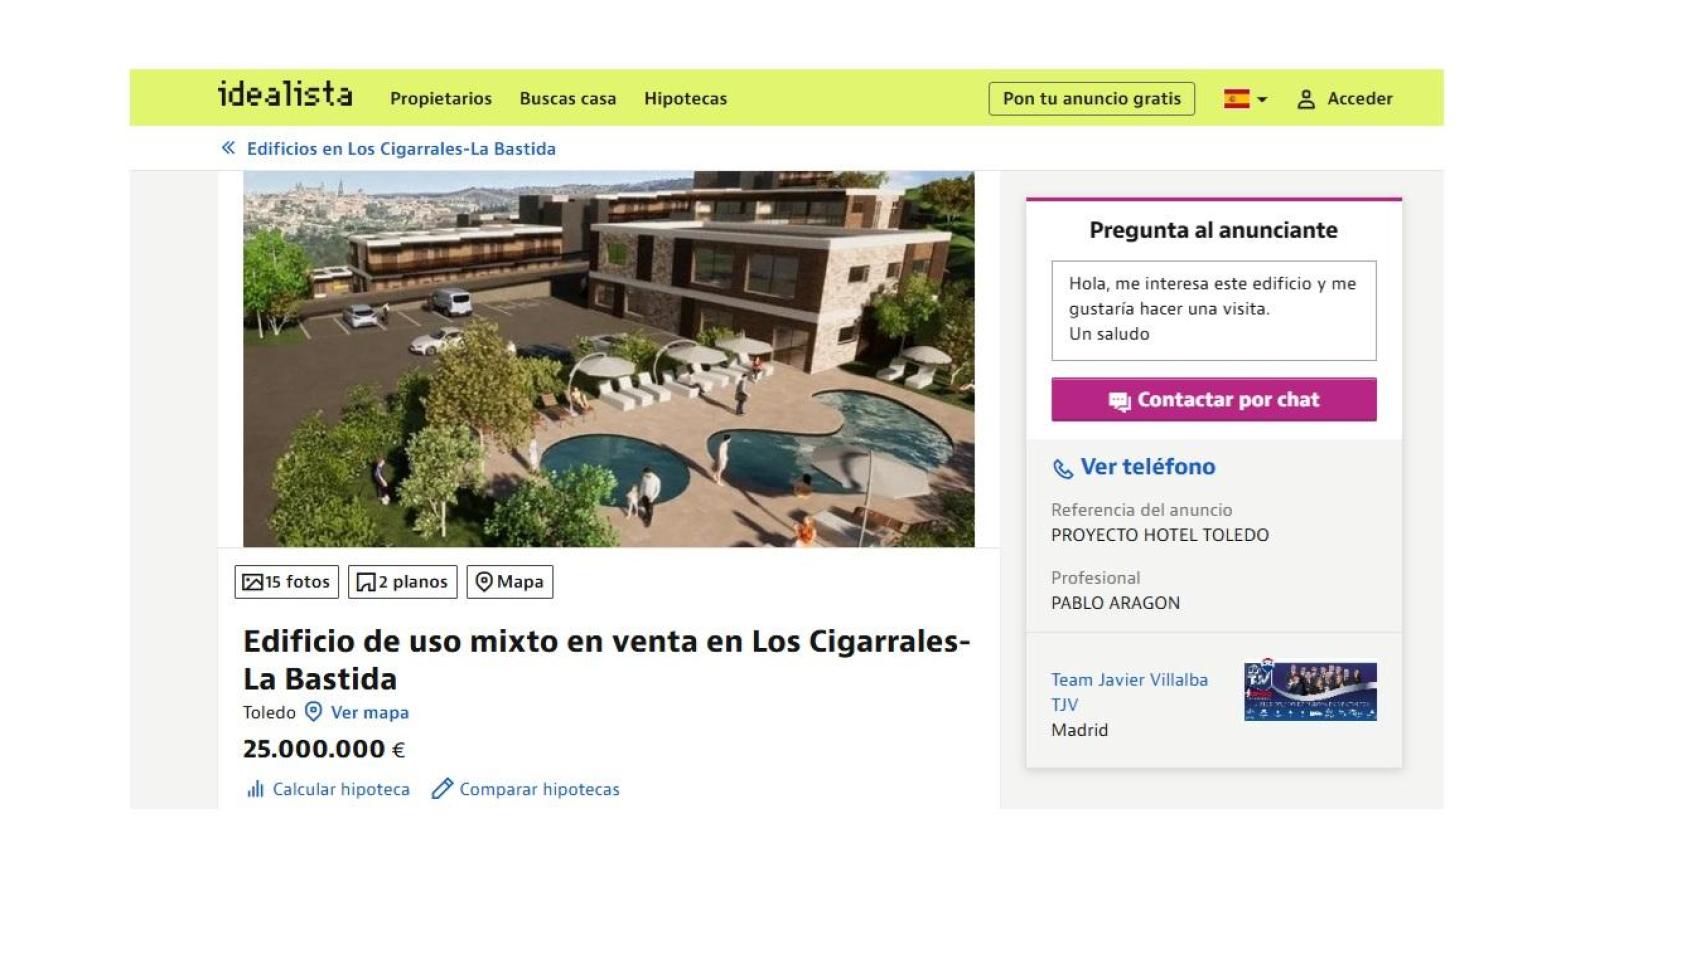
Task: Click the idealista logo
Action: pos(283,95)
